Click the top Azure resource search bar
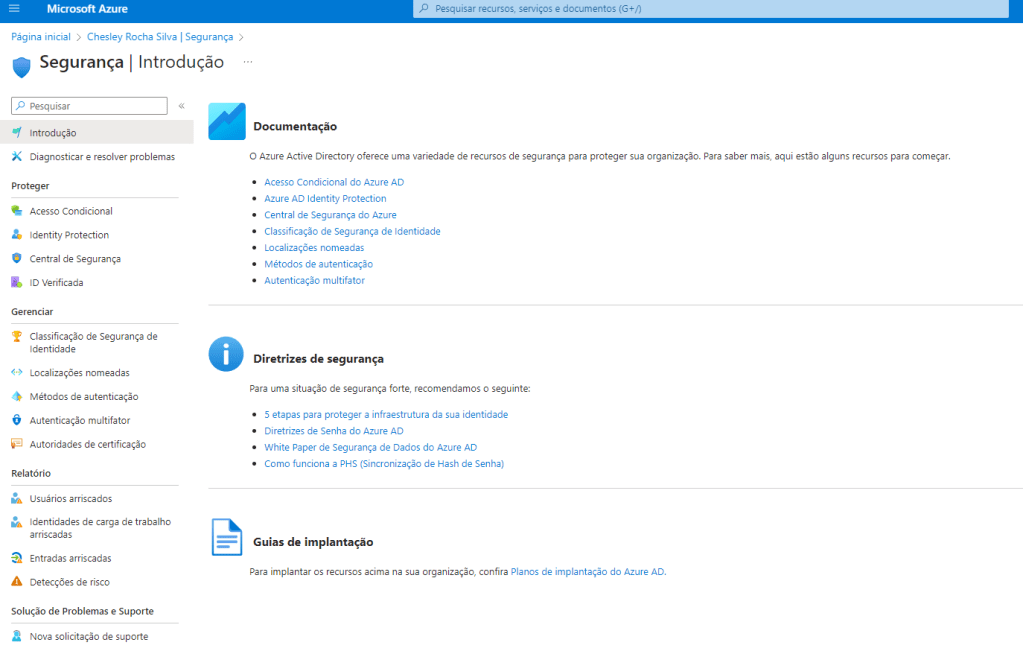Viewport: 1023px width, 654px height. click(710, 9)
